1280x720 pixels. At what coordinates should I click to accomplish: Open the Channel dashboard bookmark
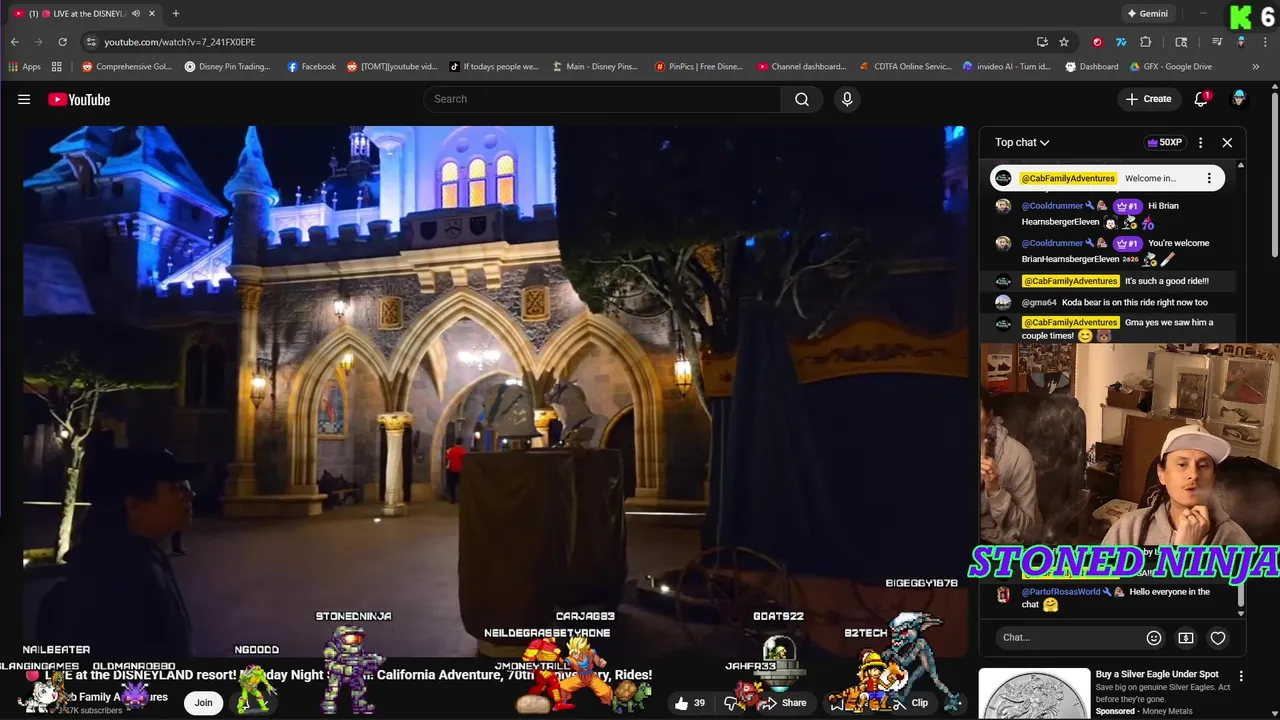click(802, 67)
